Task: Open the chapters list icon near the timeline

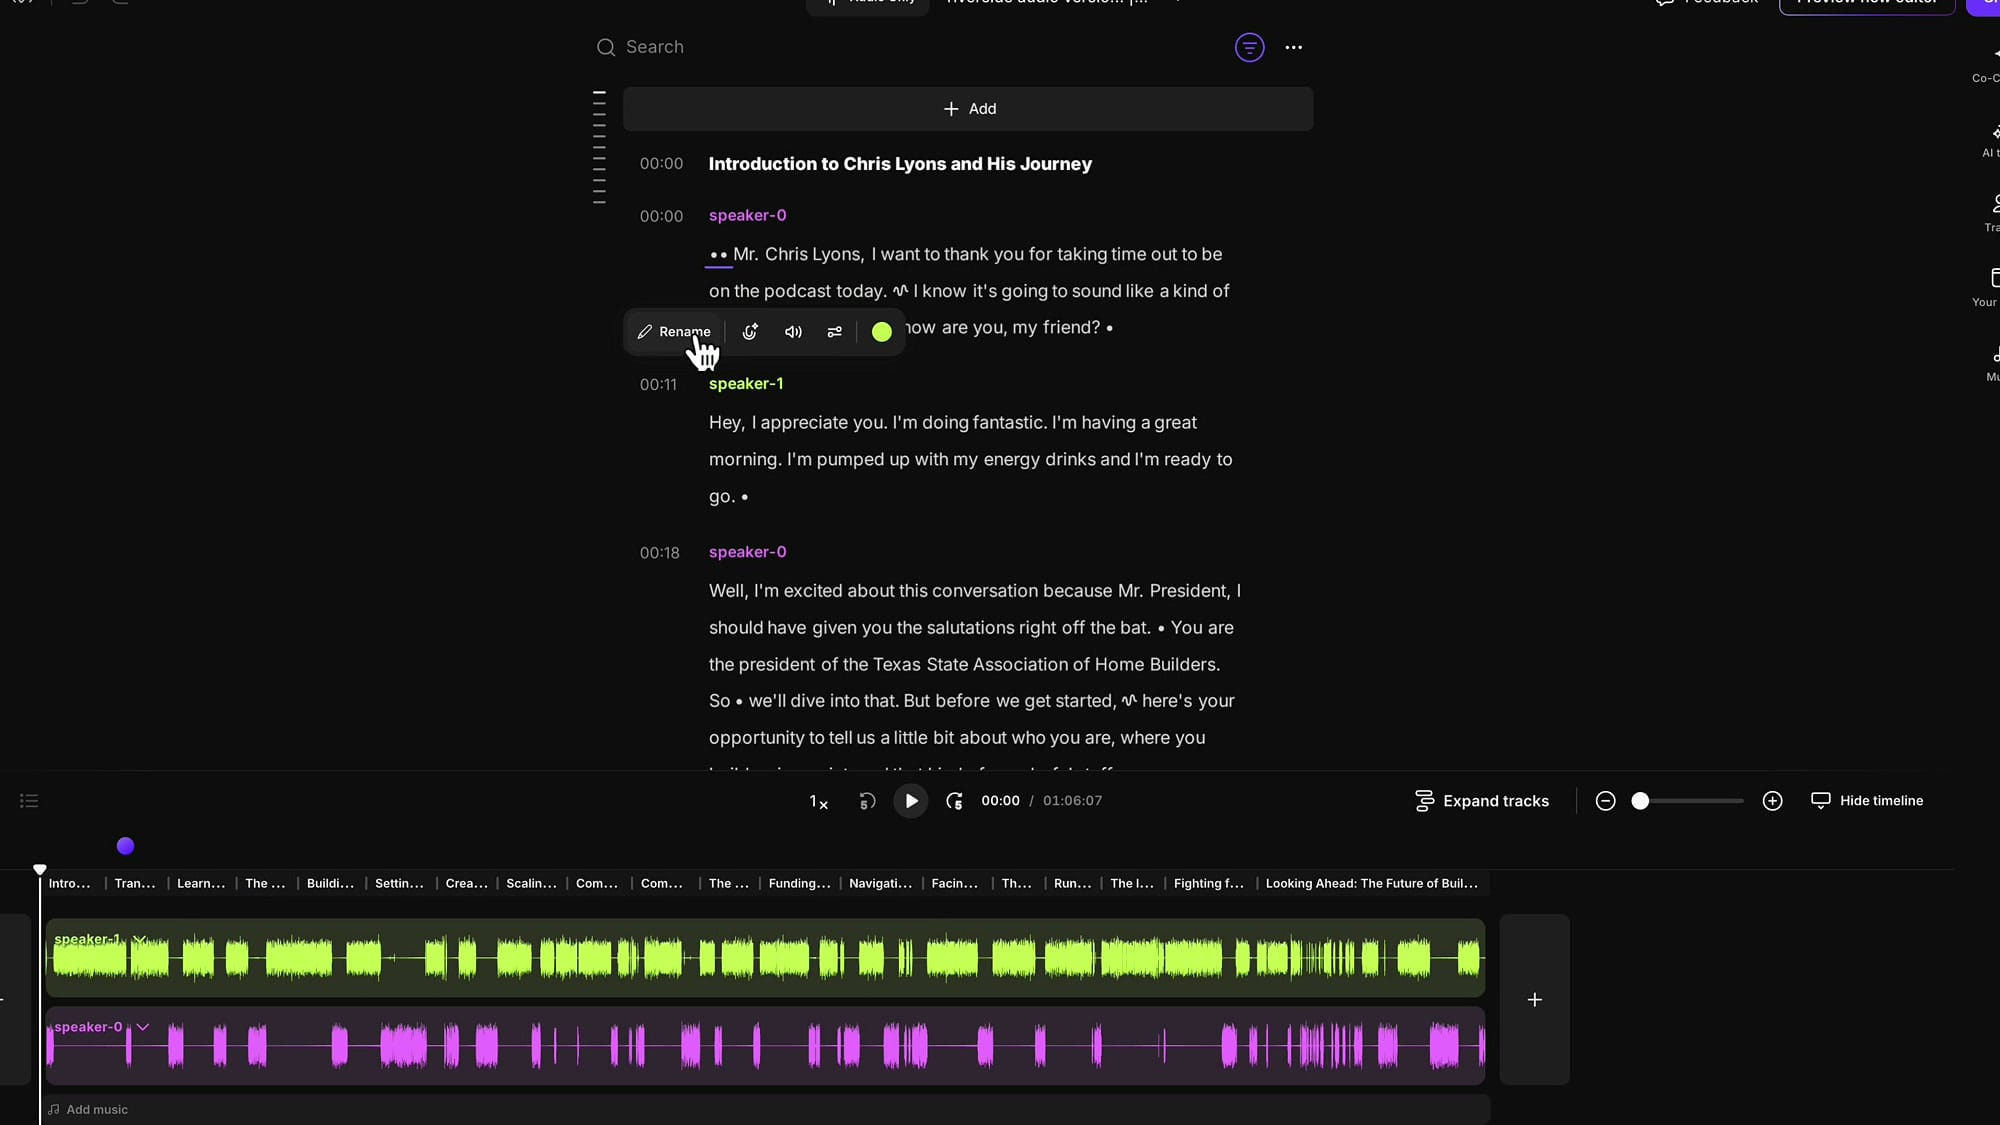Action: 28,801
